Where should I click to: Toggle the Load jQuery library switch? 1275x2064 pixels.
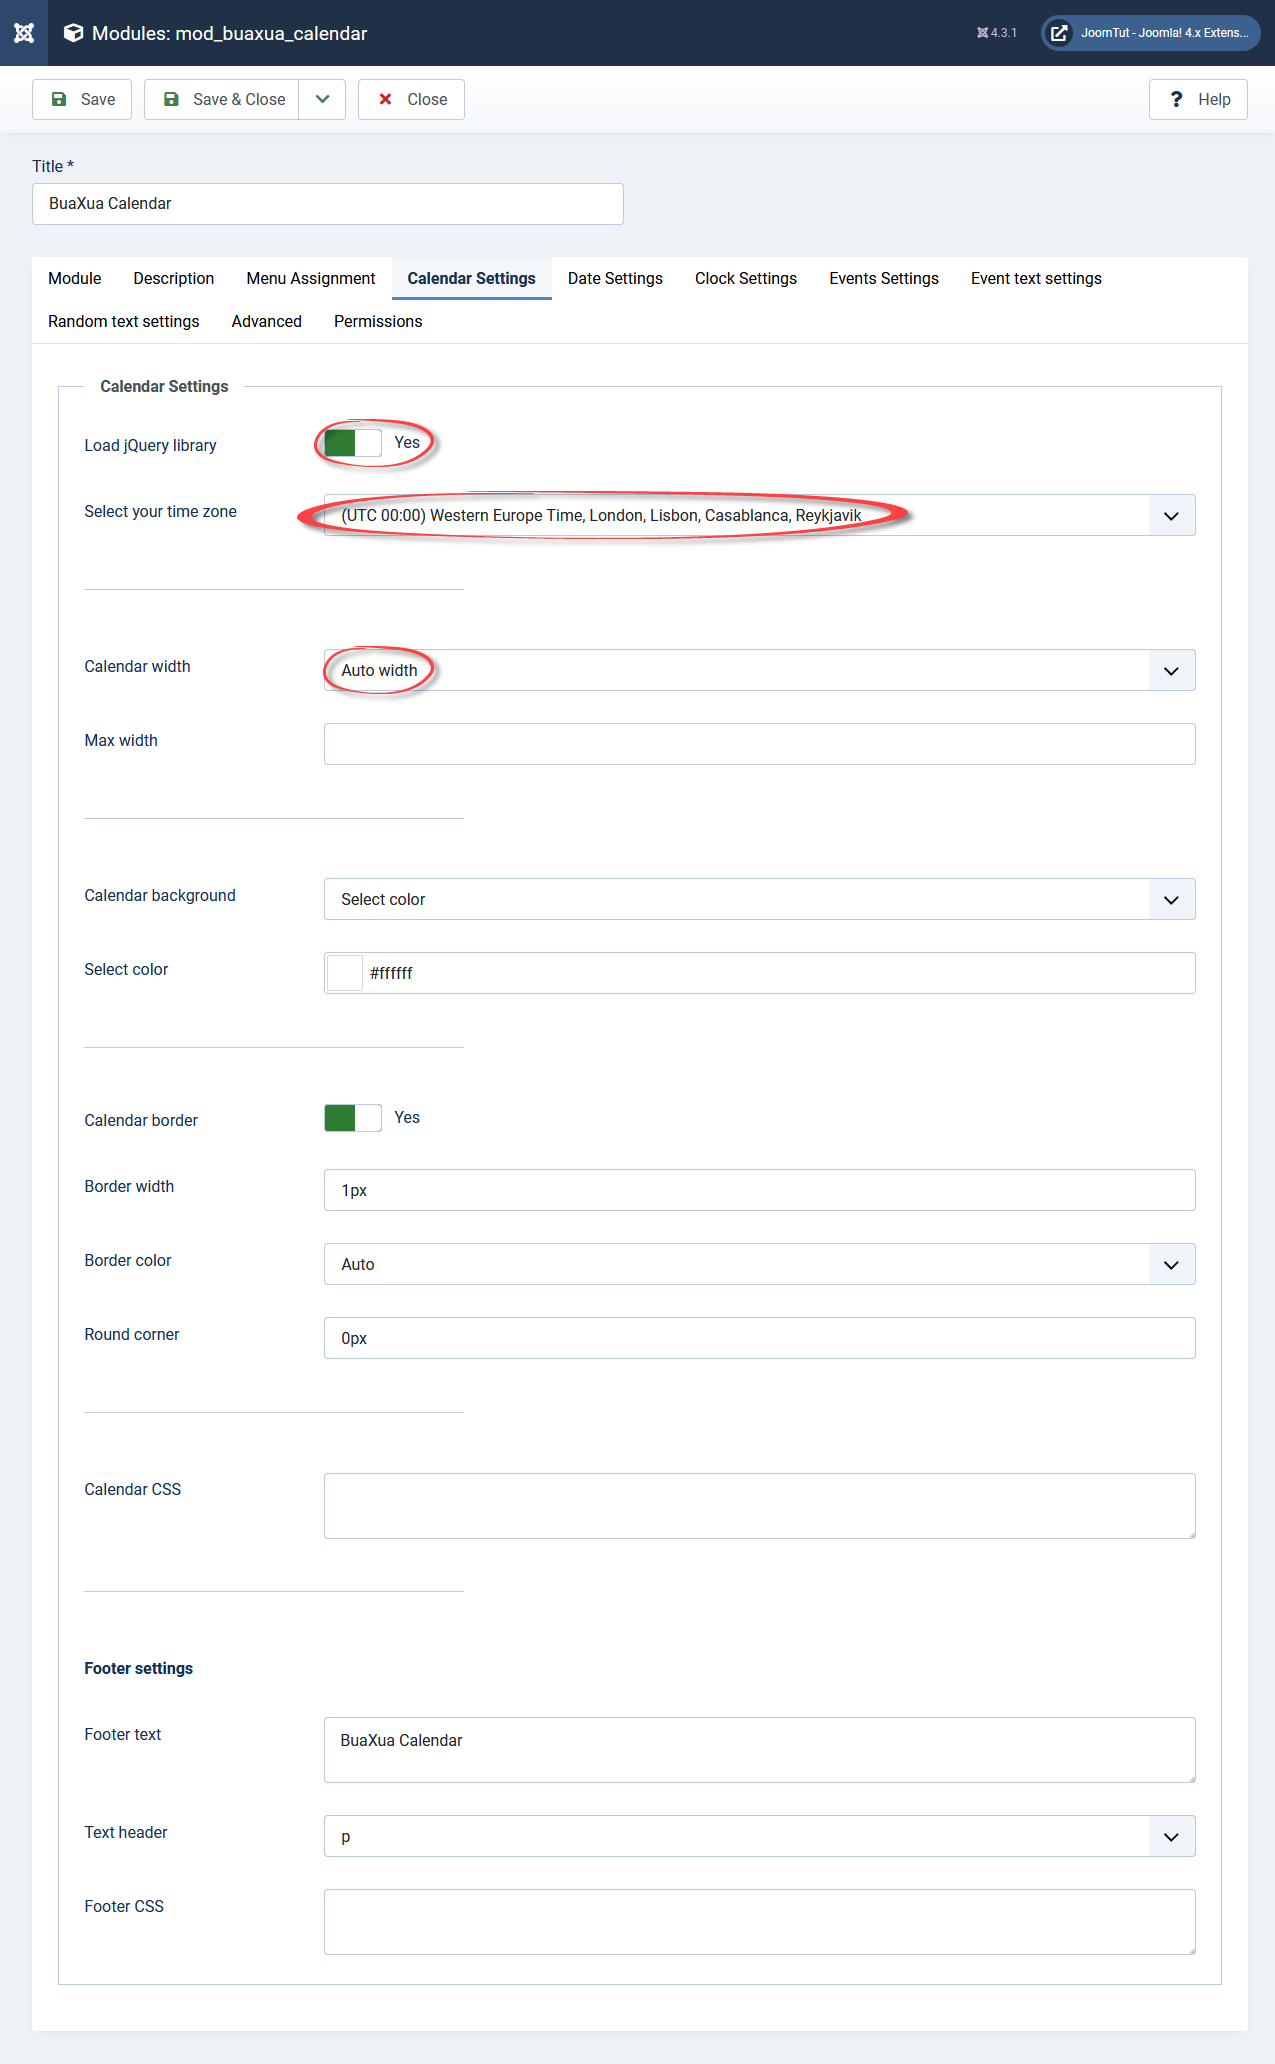353,443
